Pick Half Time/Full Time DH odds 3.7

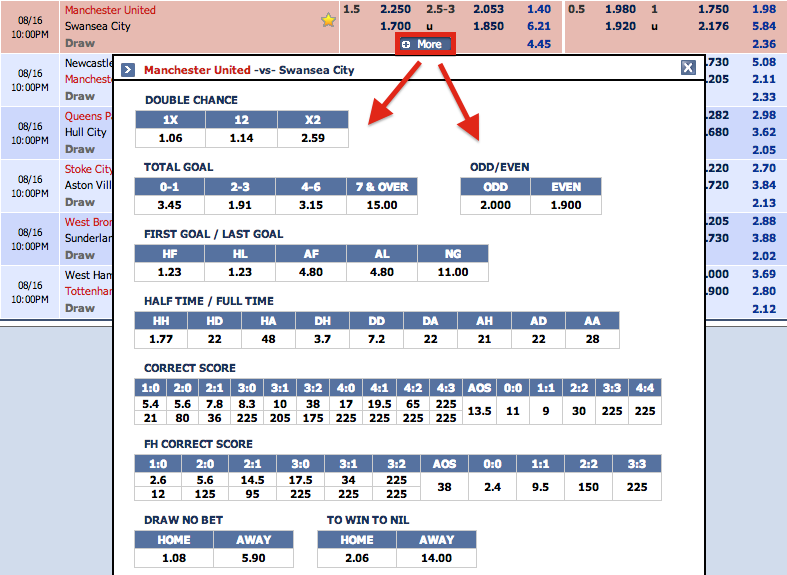[323, 339]
